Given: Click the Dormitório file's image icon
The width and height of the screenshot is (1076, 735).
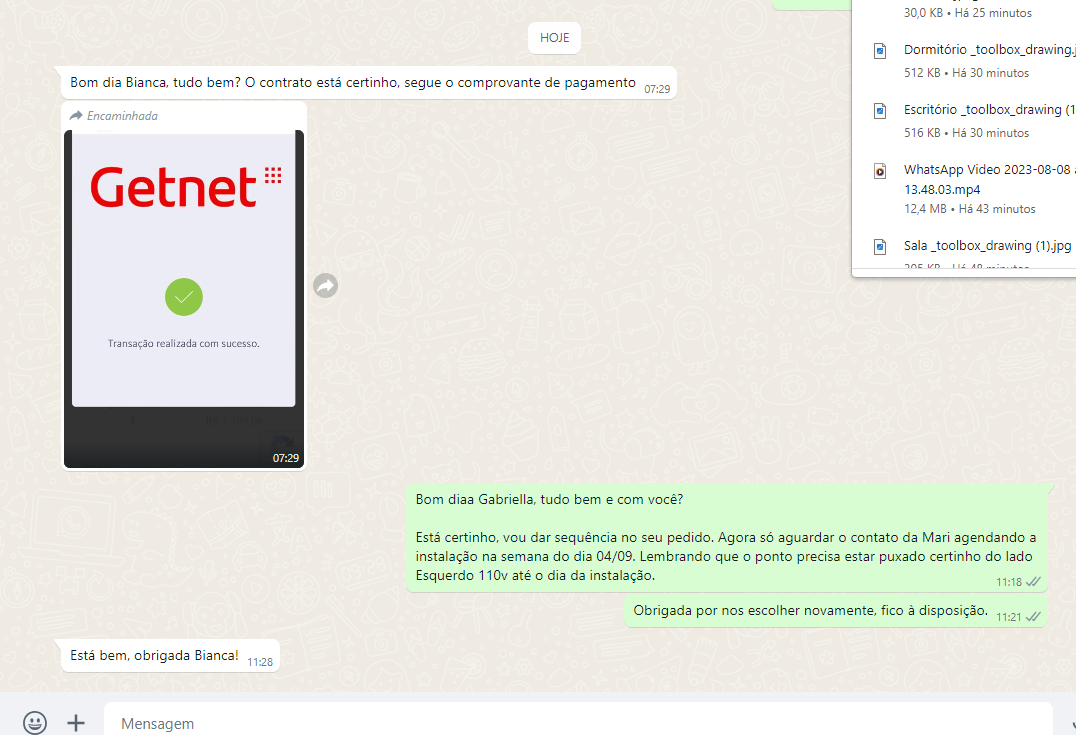Looking at the screenshot, I should pos(880,51).
